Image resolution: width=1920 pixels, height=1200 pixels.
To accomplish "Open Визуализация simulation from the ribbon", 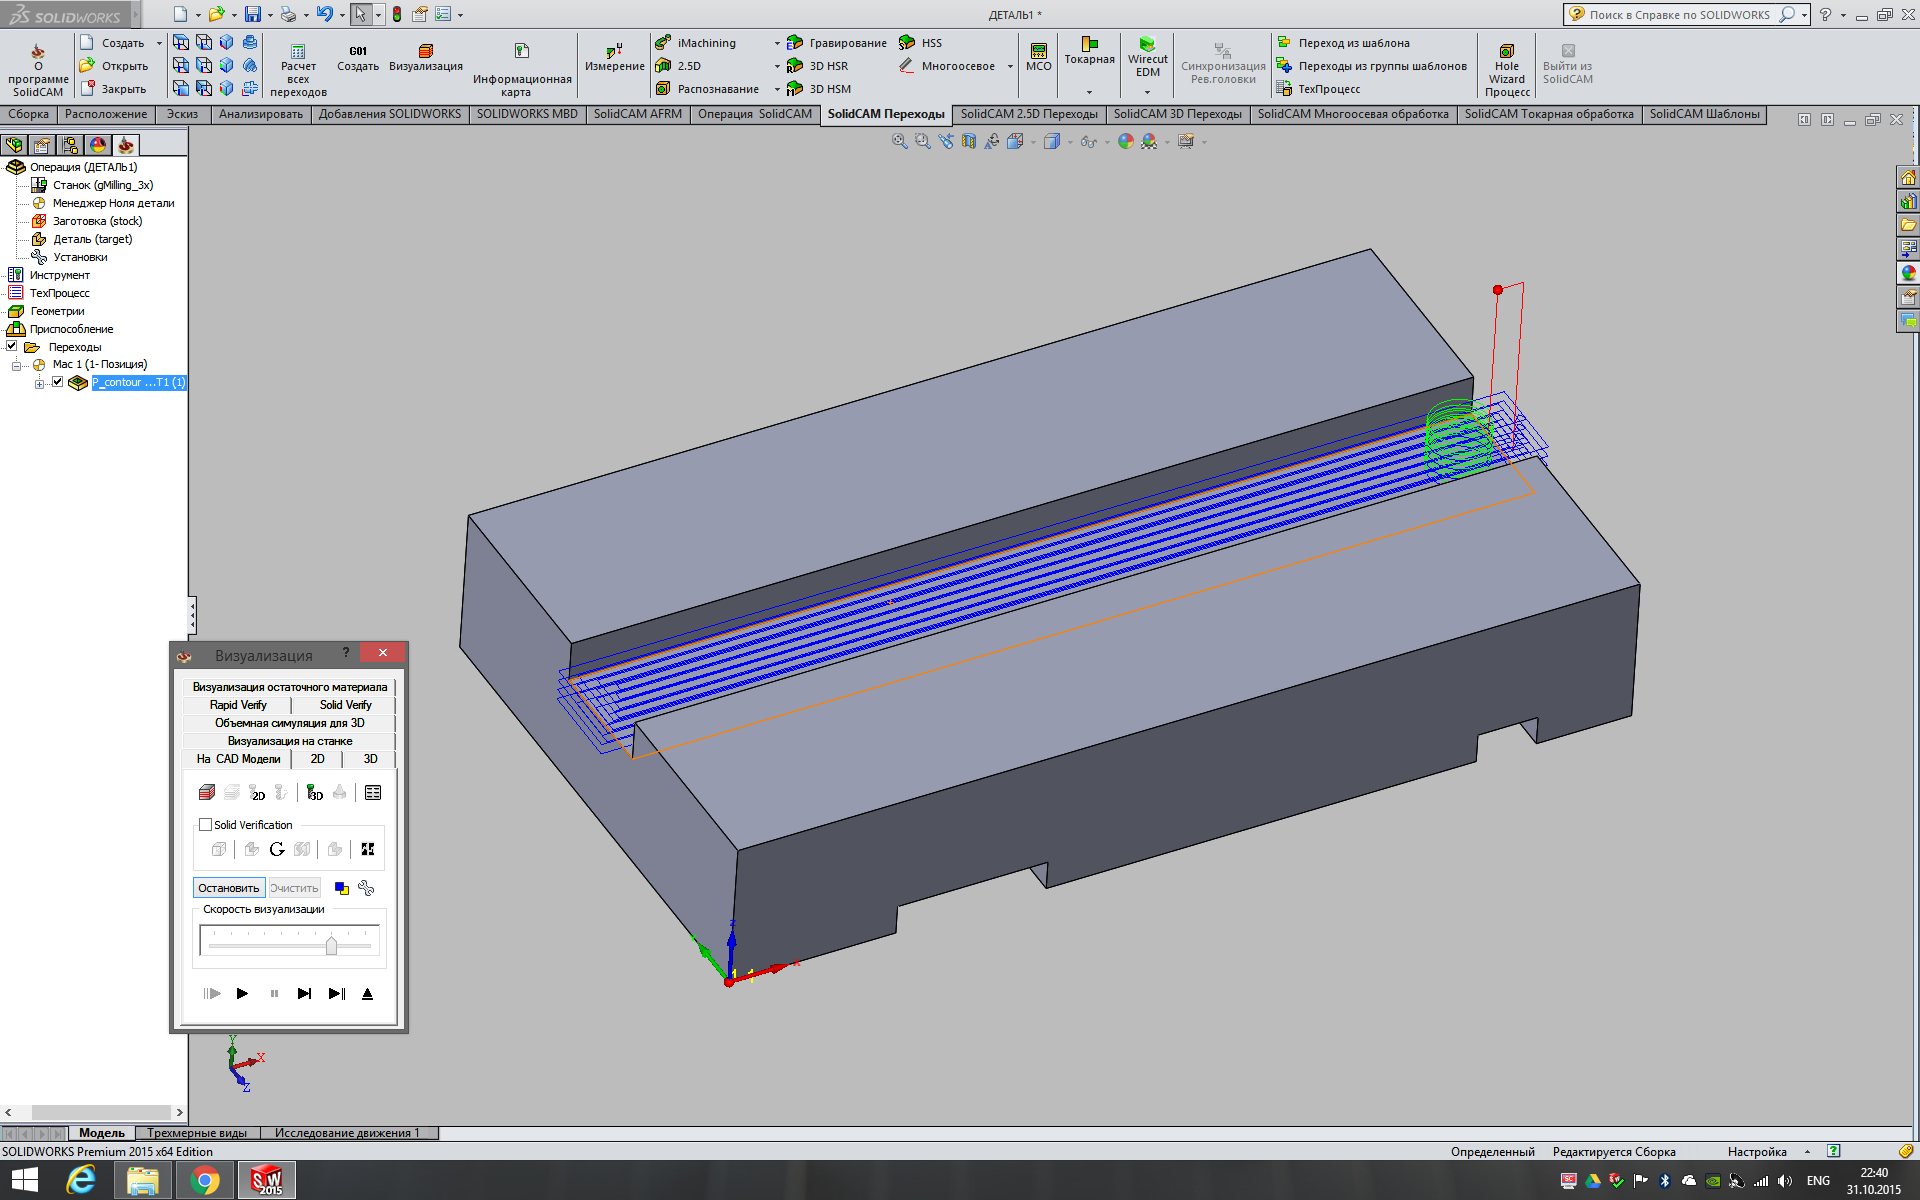I will pos(425,51).
